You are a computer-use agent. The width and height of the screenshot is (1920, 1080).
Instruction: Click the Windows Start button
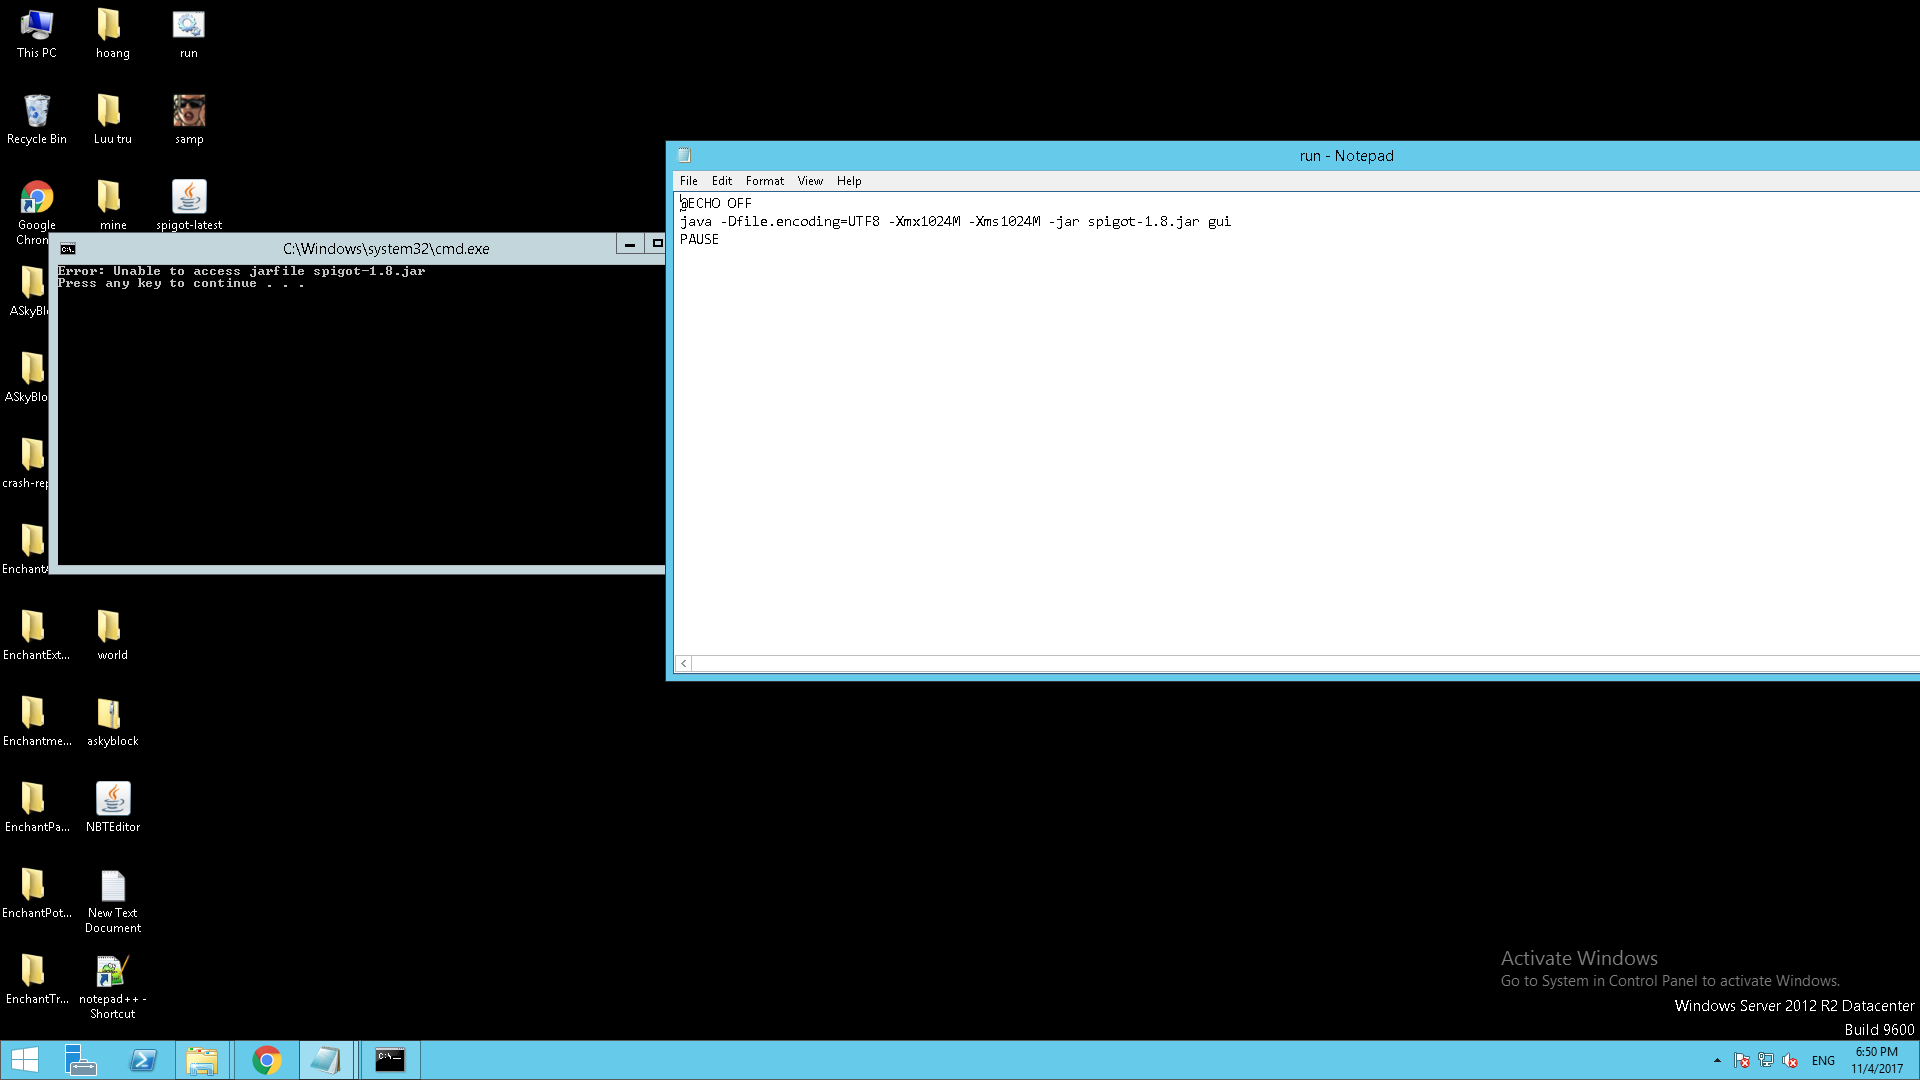(x=25, y=1060)
